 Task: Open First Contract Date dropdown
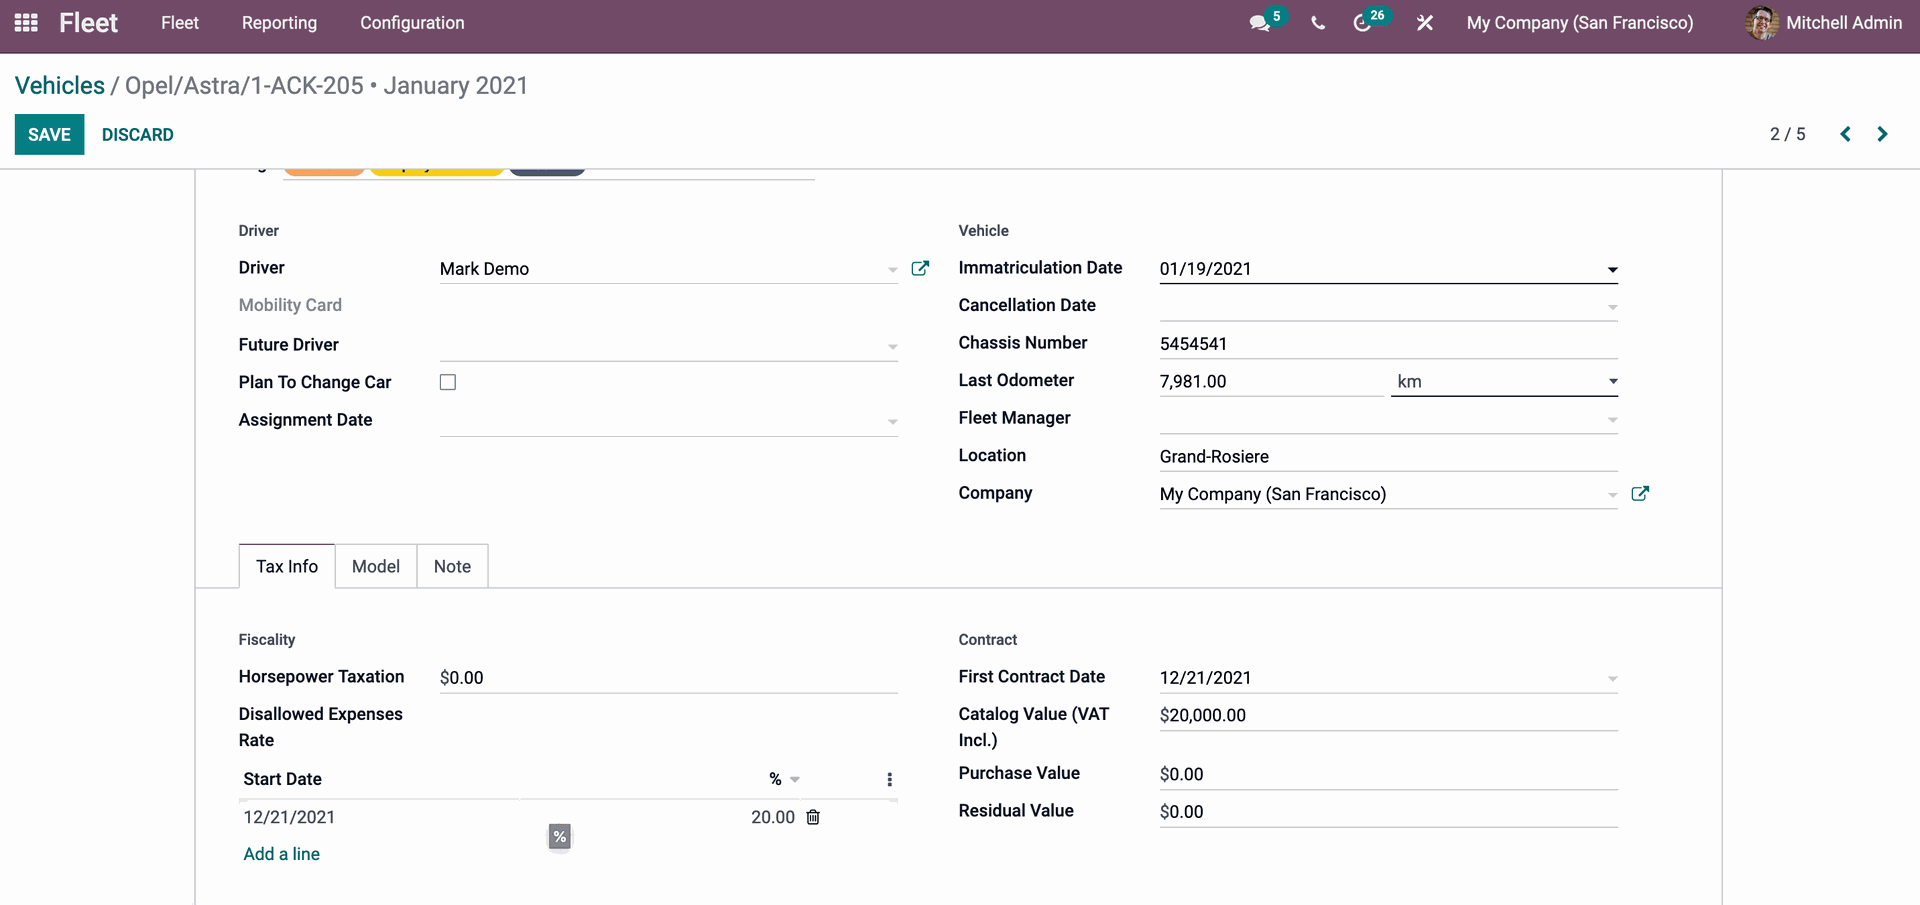click(1612, 679)
